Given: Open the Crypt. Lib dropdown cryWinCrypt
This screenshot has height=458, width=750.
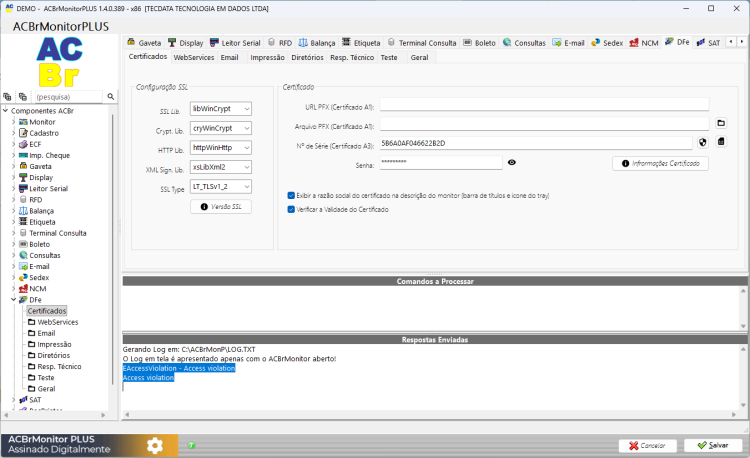Looking at the screenshot, I should click(221, 128).
